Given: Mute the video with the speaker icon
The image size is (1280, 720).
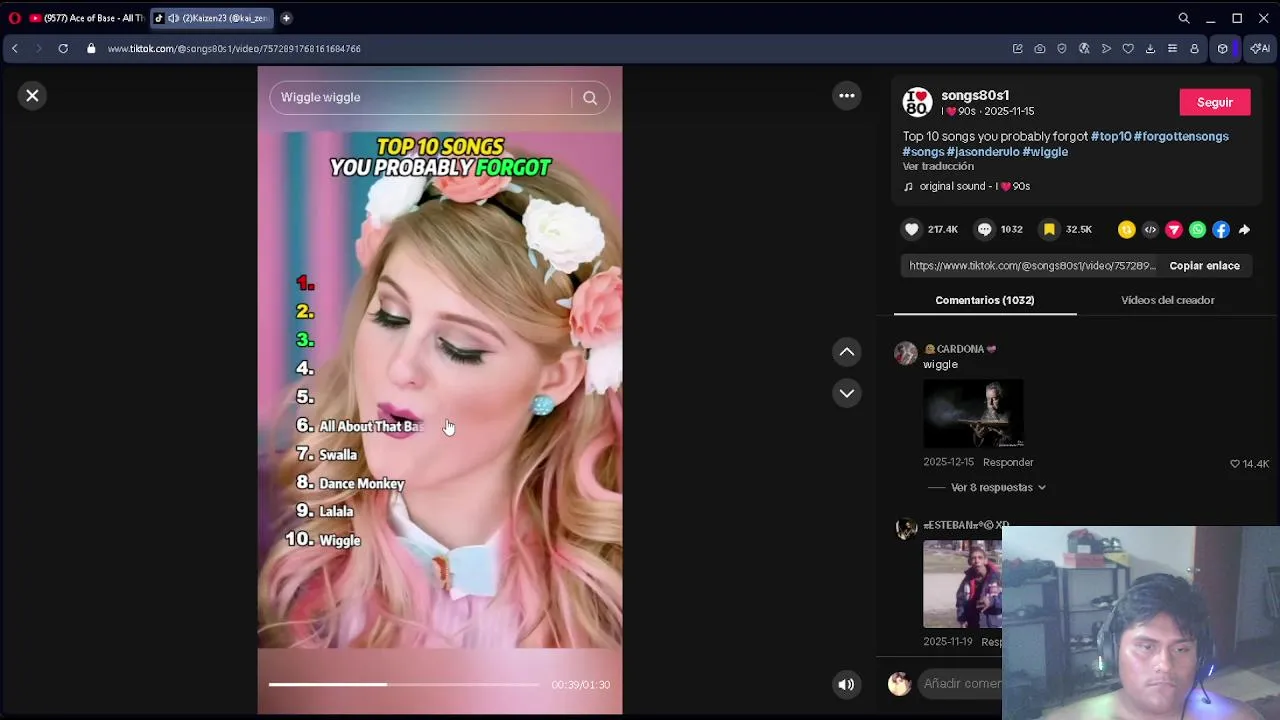Looking at the screenshot, I should pos(846,685).
